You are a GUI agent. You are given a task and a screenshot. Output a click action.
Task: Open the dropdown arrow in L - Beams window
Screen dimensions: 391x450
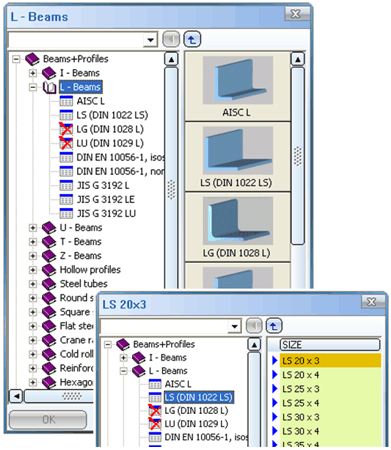pyautogui.click(x=151, y=40)
